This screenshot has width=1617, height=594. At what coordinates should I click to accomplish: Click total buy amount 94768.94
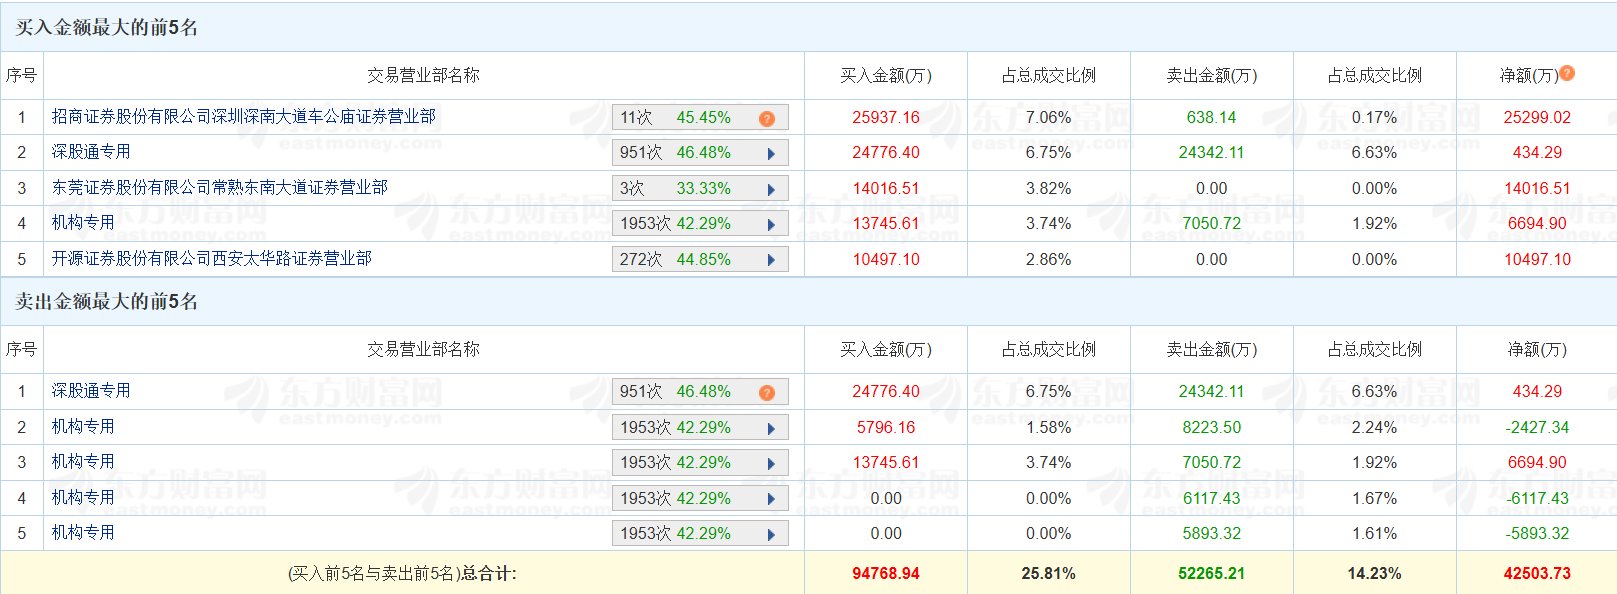click(886, 573)
